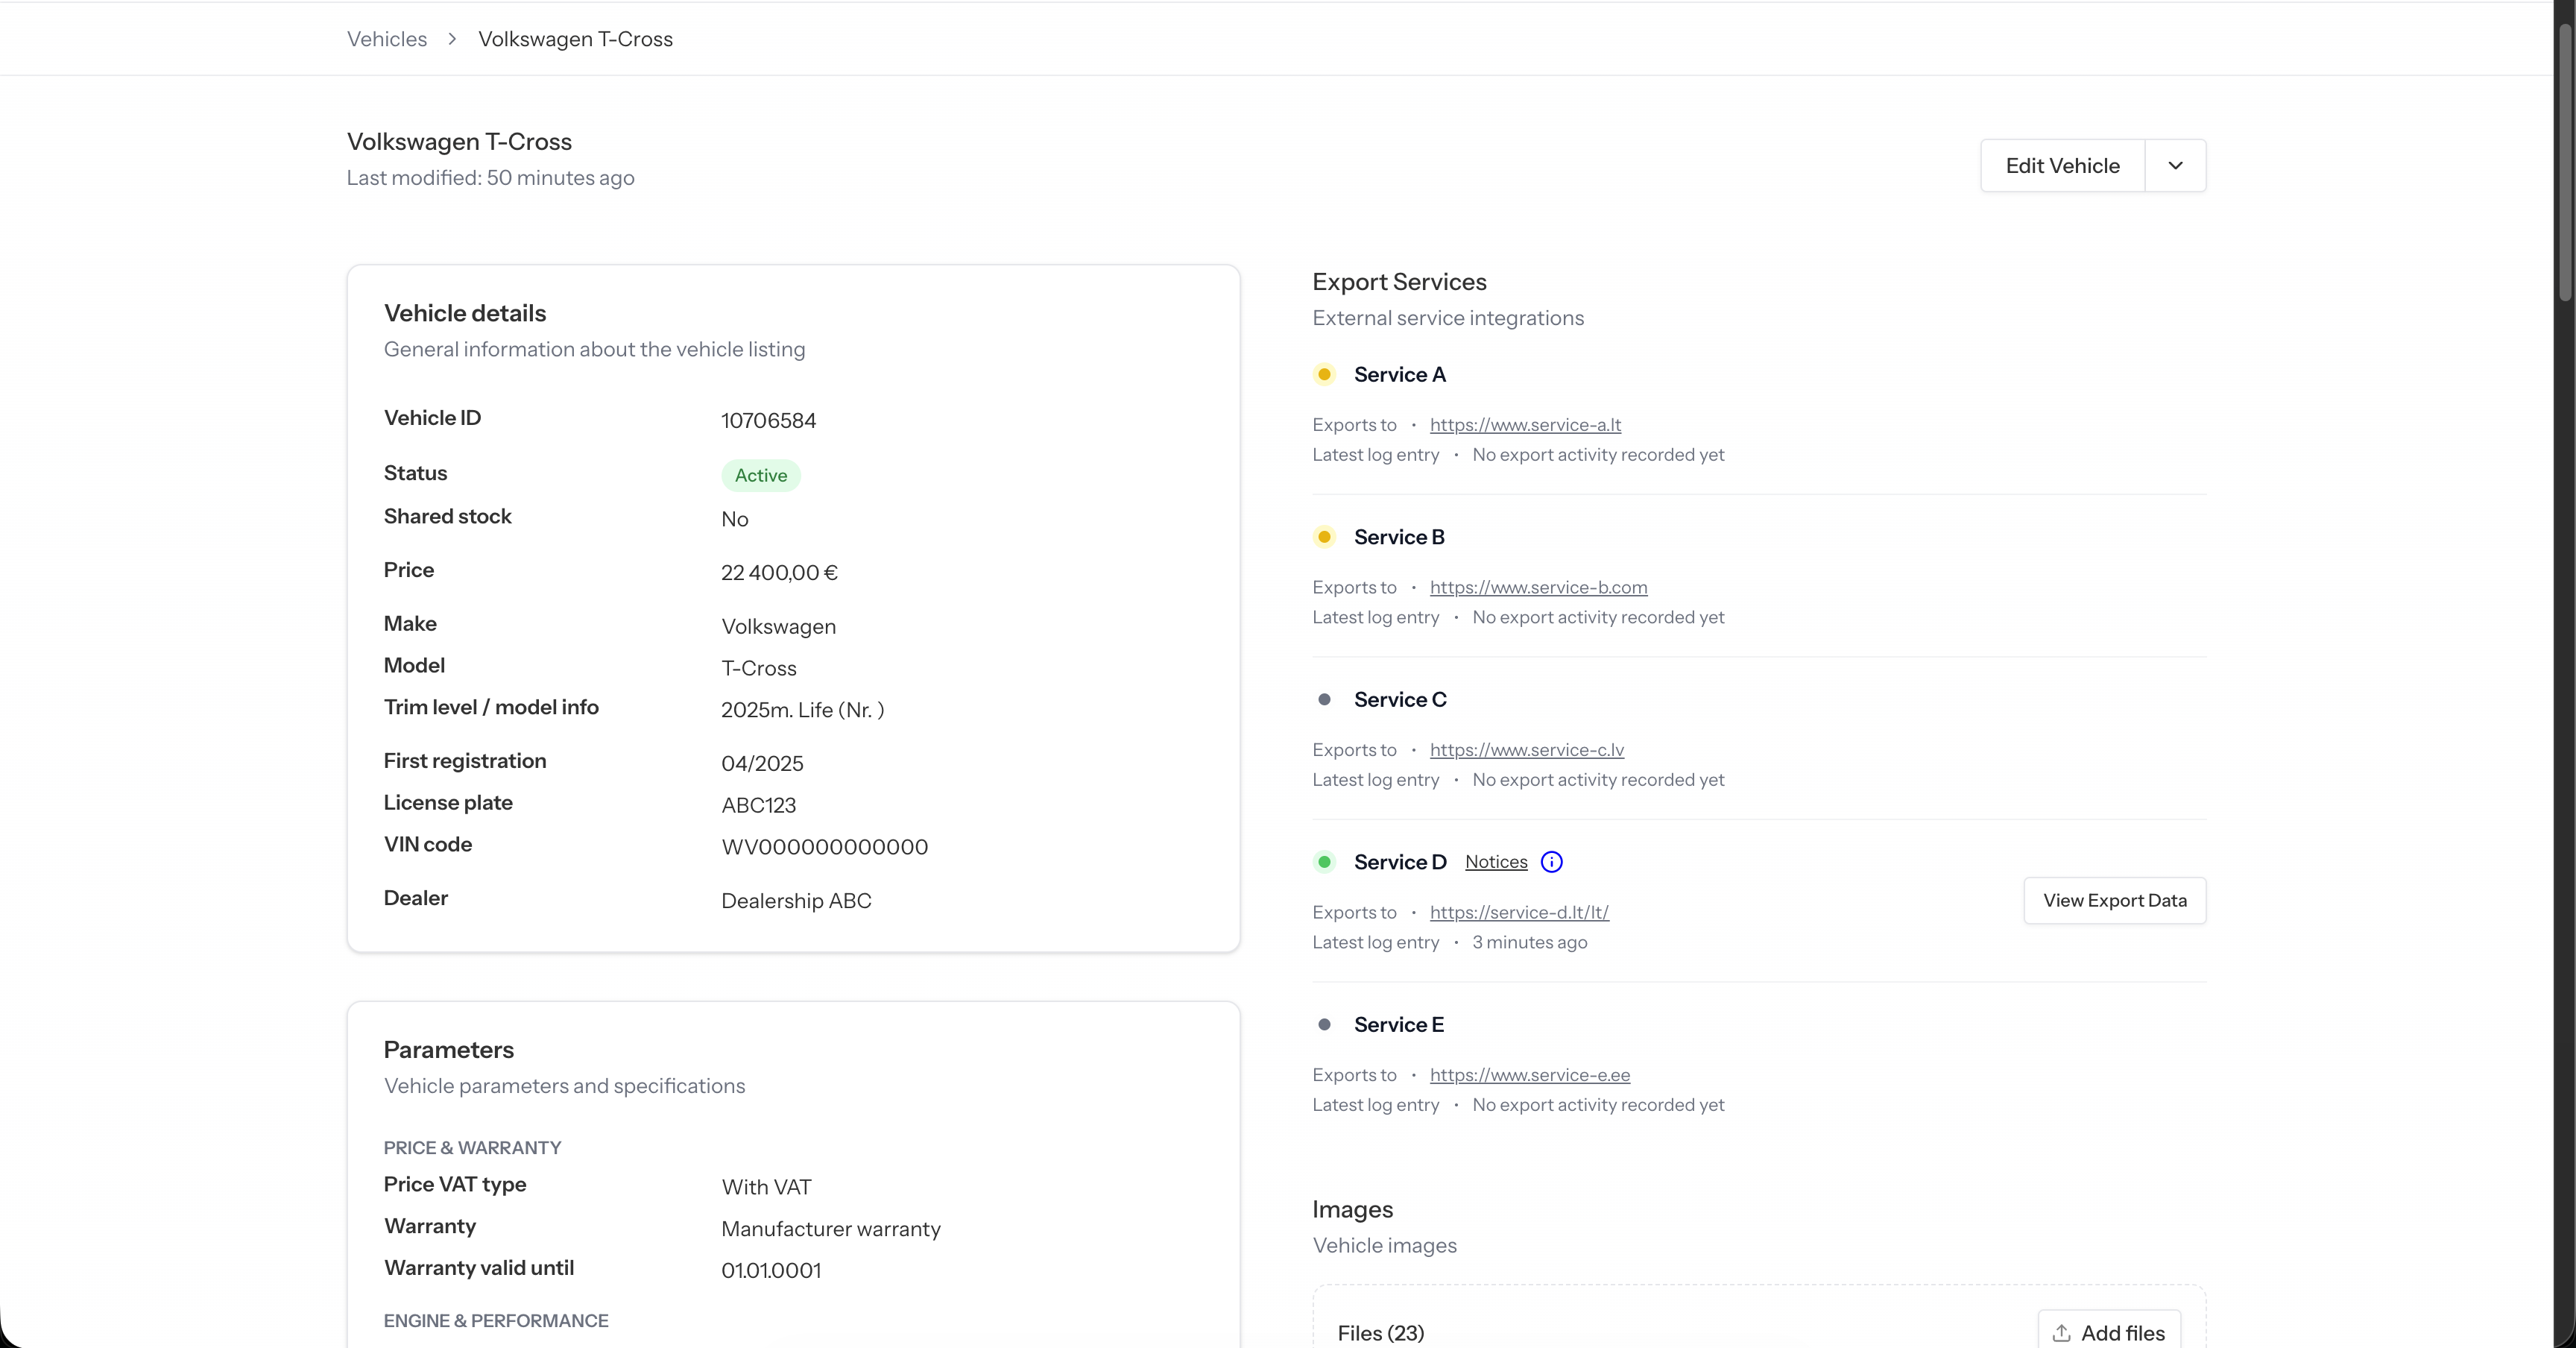Click the Service C heading

1400,699
